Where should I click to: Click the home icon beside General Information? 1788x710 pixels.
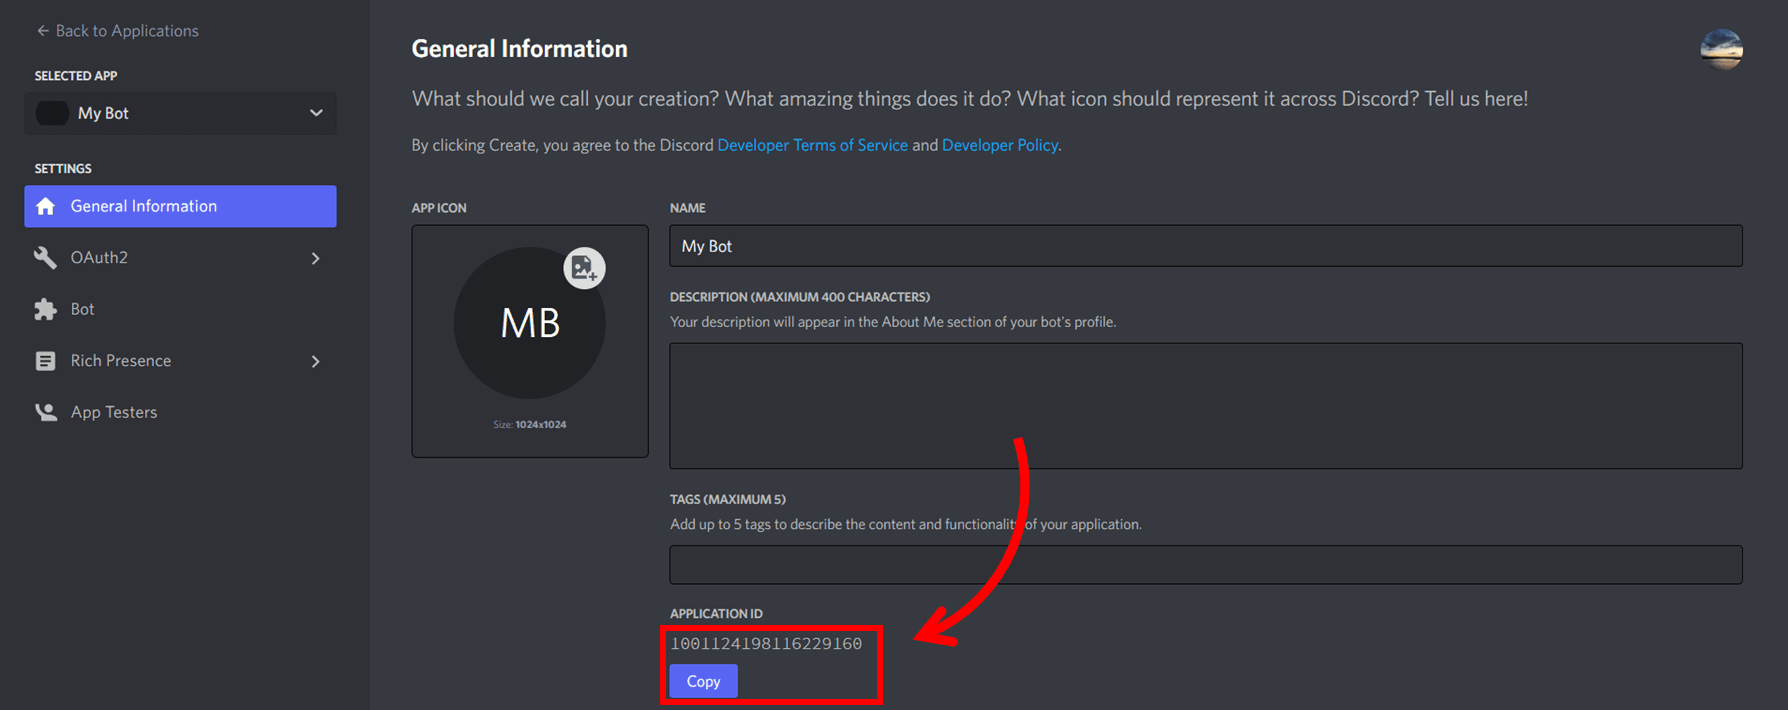(46, 206)
